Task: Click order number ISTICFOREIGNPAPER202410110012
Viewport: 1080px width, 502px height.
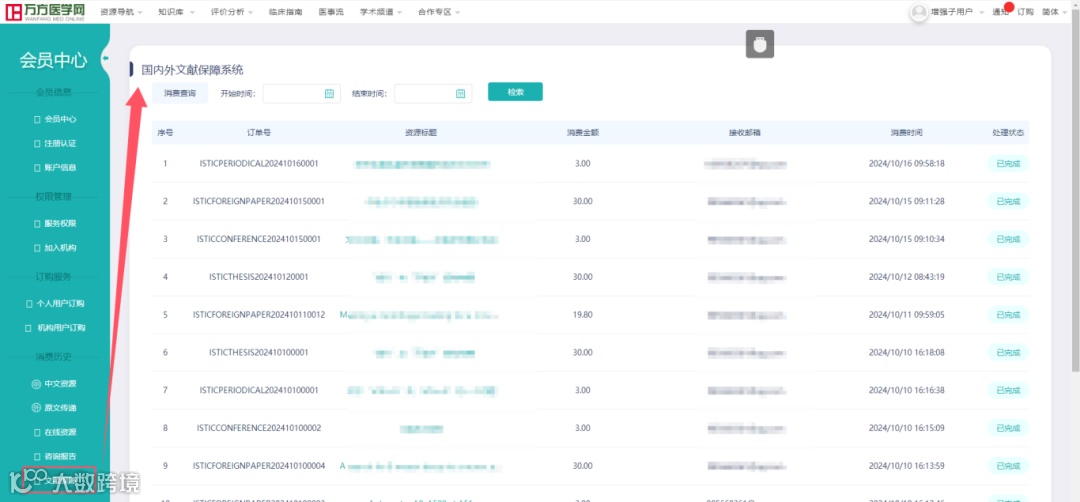Action: (x=259, y=315)
